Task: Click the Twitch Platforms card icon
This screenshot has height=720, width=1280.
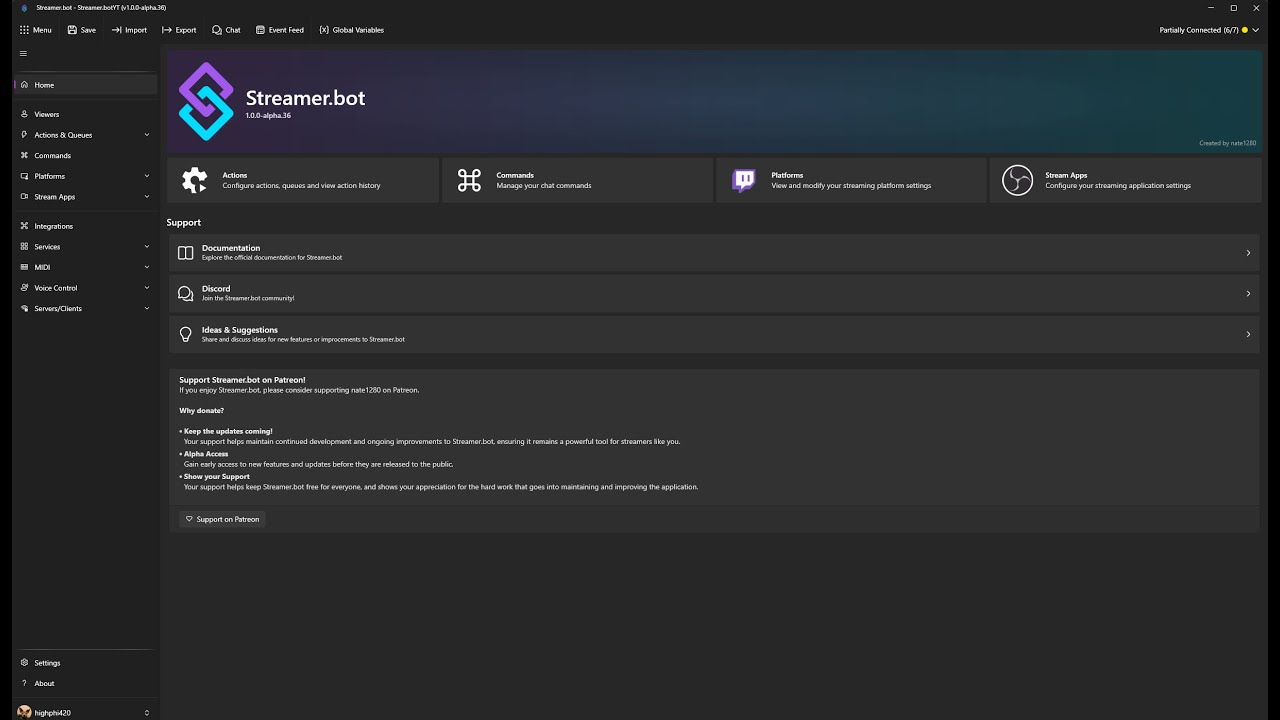Action: point(743,180)
